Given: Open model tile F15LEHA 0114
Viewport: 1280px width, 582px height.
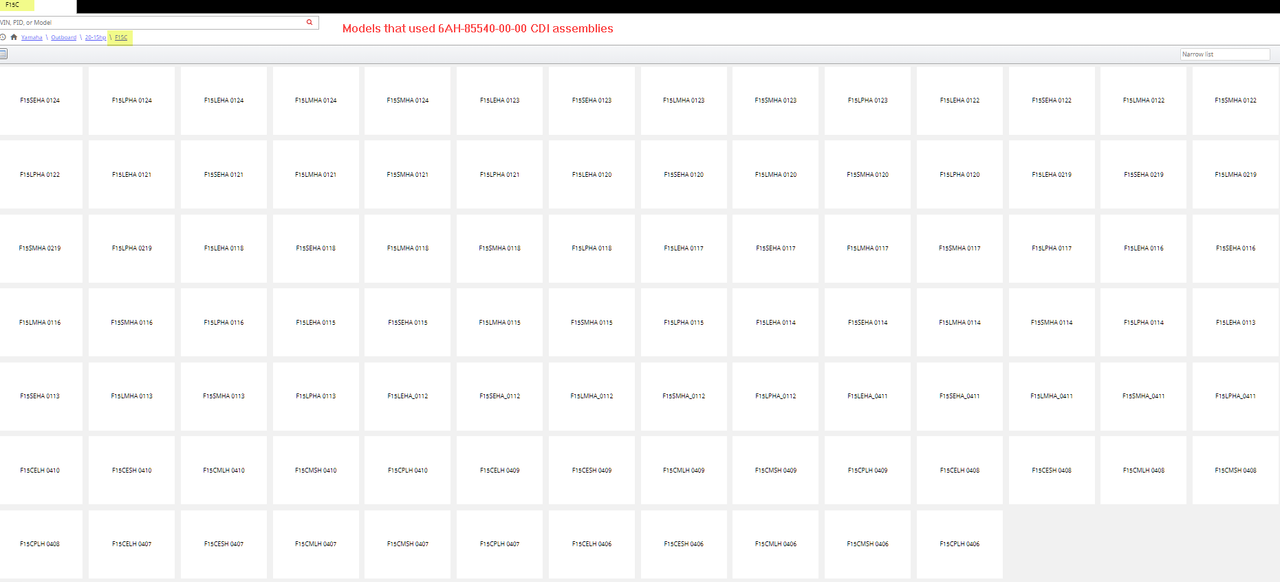Looking at the screenshot, I should point(776,322).
